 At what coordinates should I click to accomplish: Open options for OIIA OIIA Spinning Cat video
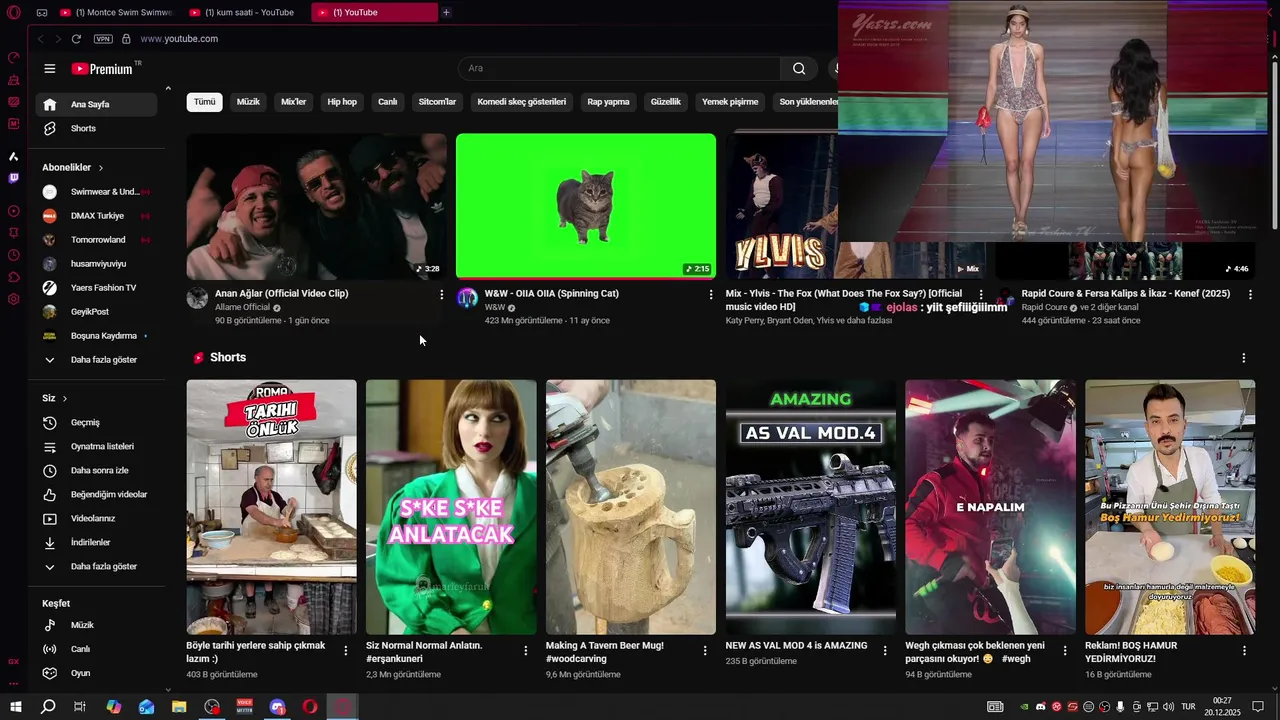pos(710,294)
